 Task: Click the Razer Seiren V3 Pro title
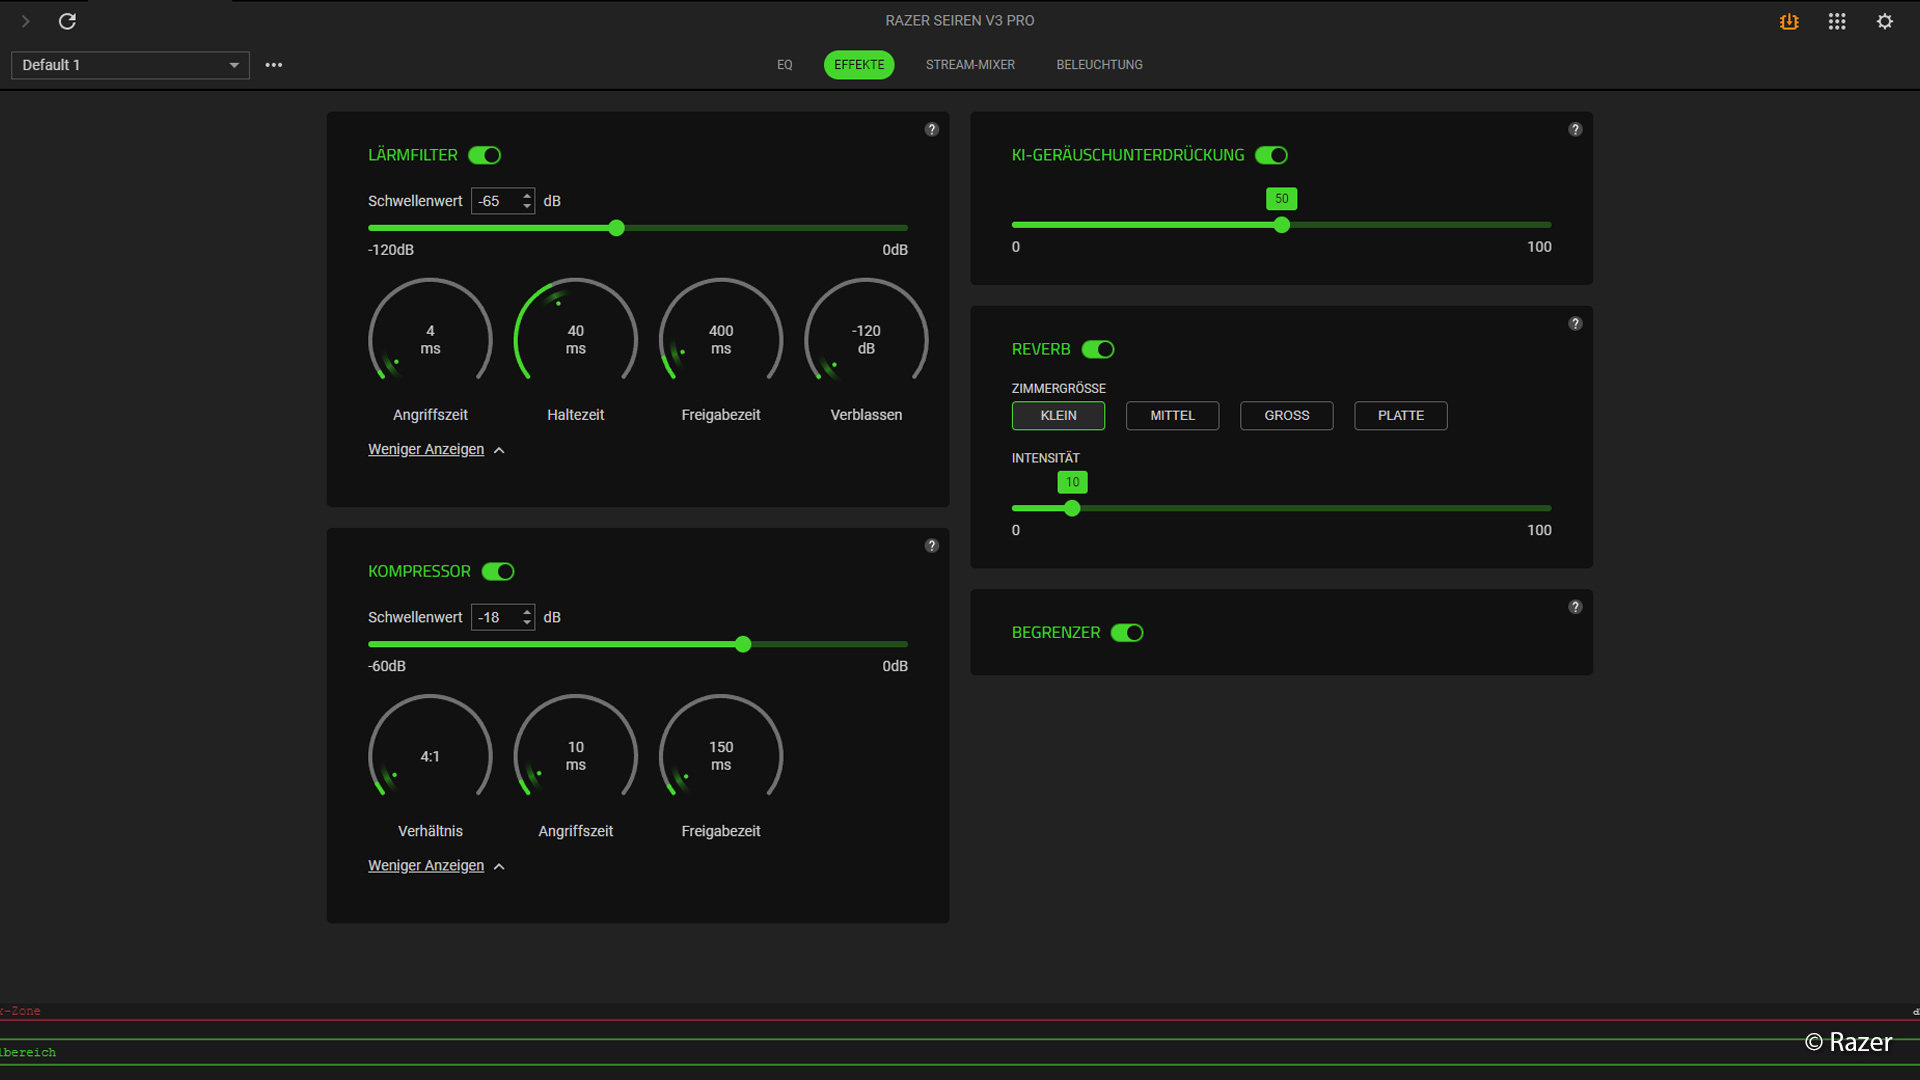960,20
